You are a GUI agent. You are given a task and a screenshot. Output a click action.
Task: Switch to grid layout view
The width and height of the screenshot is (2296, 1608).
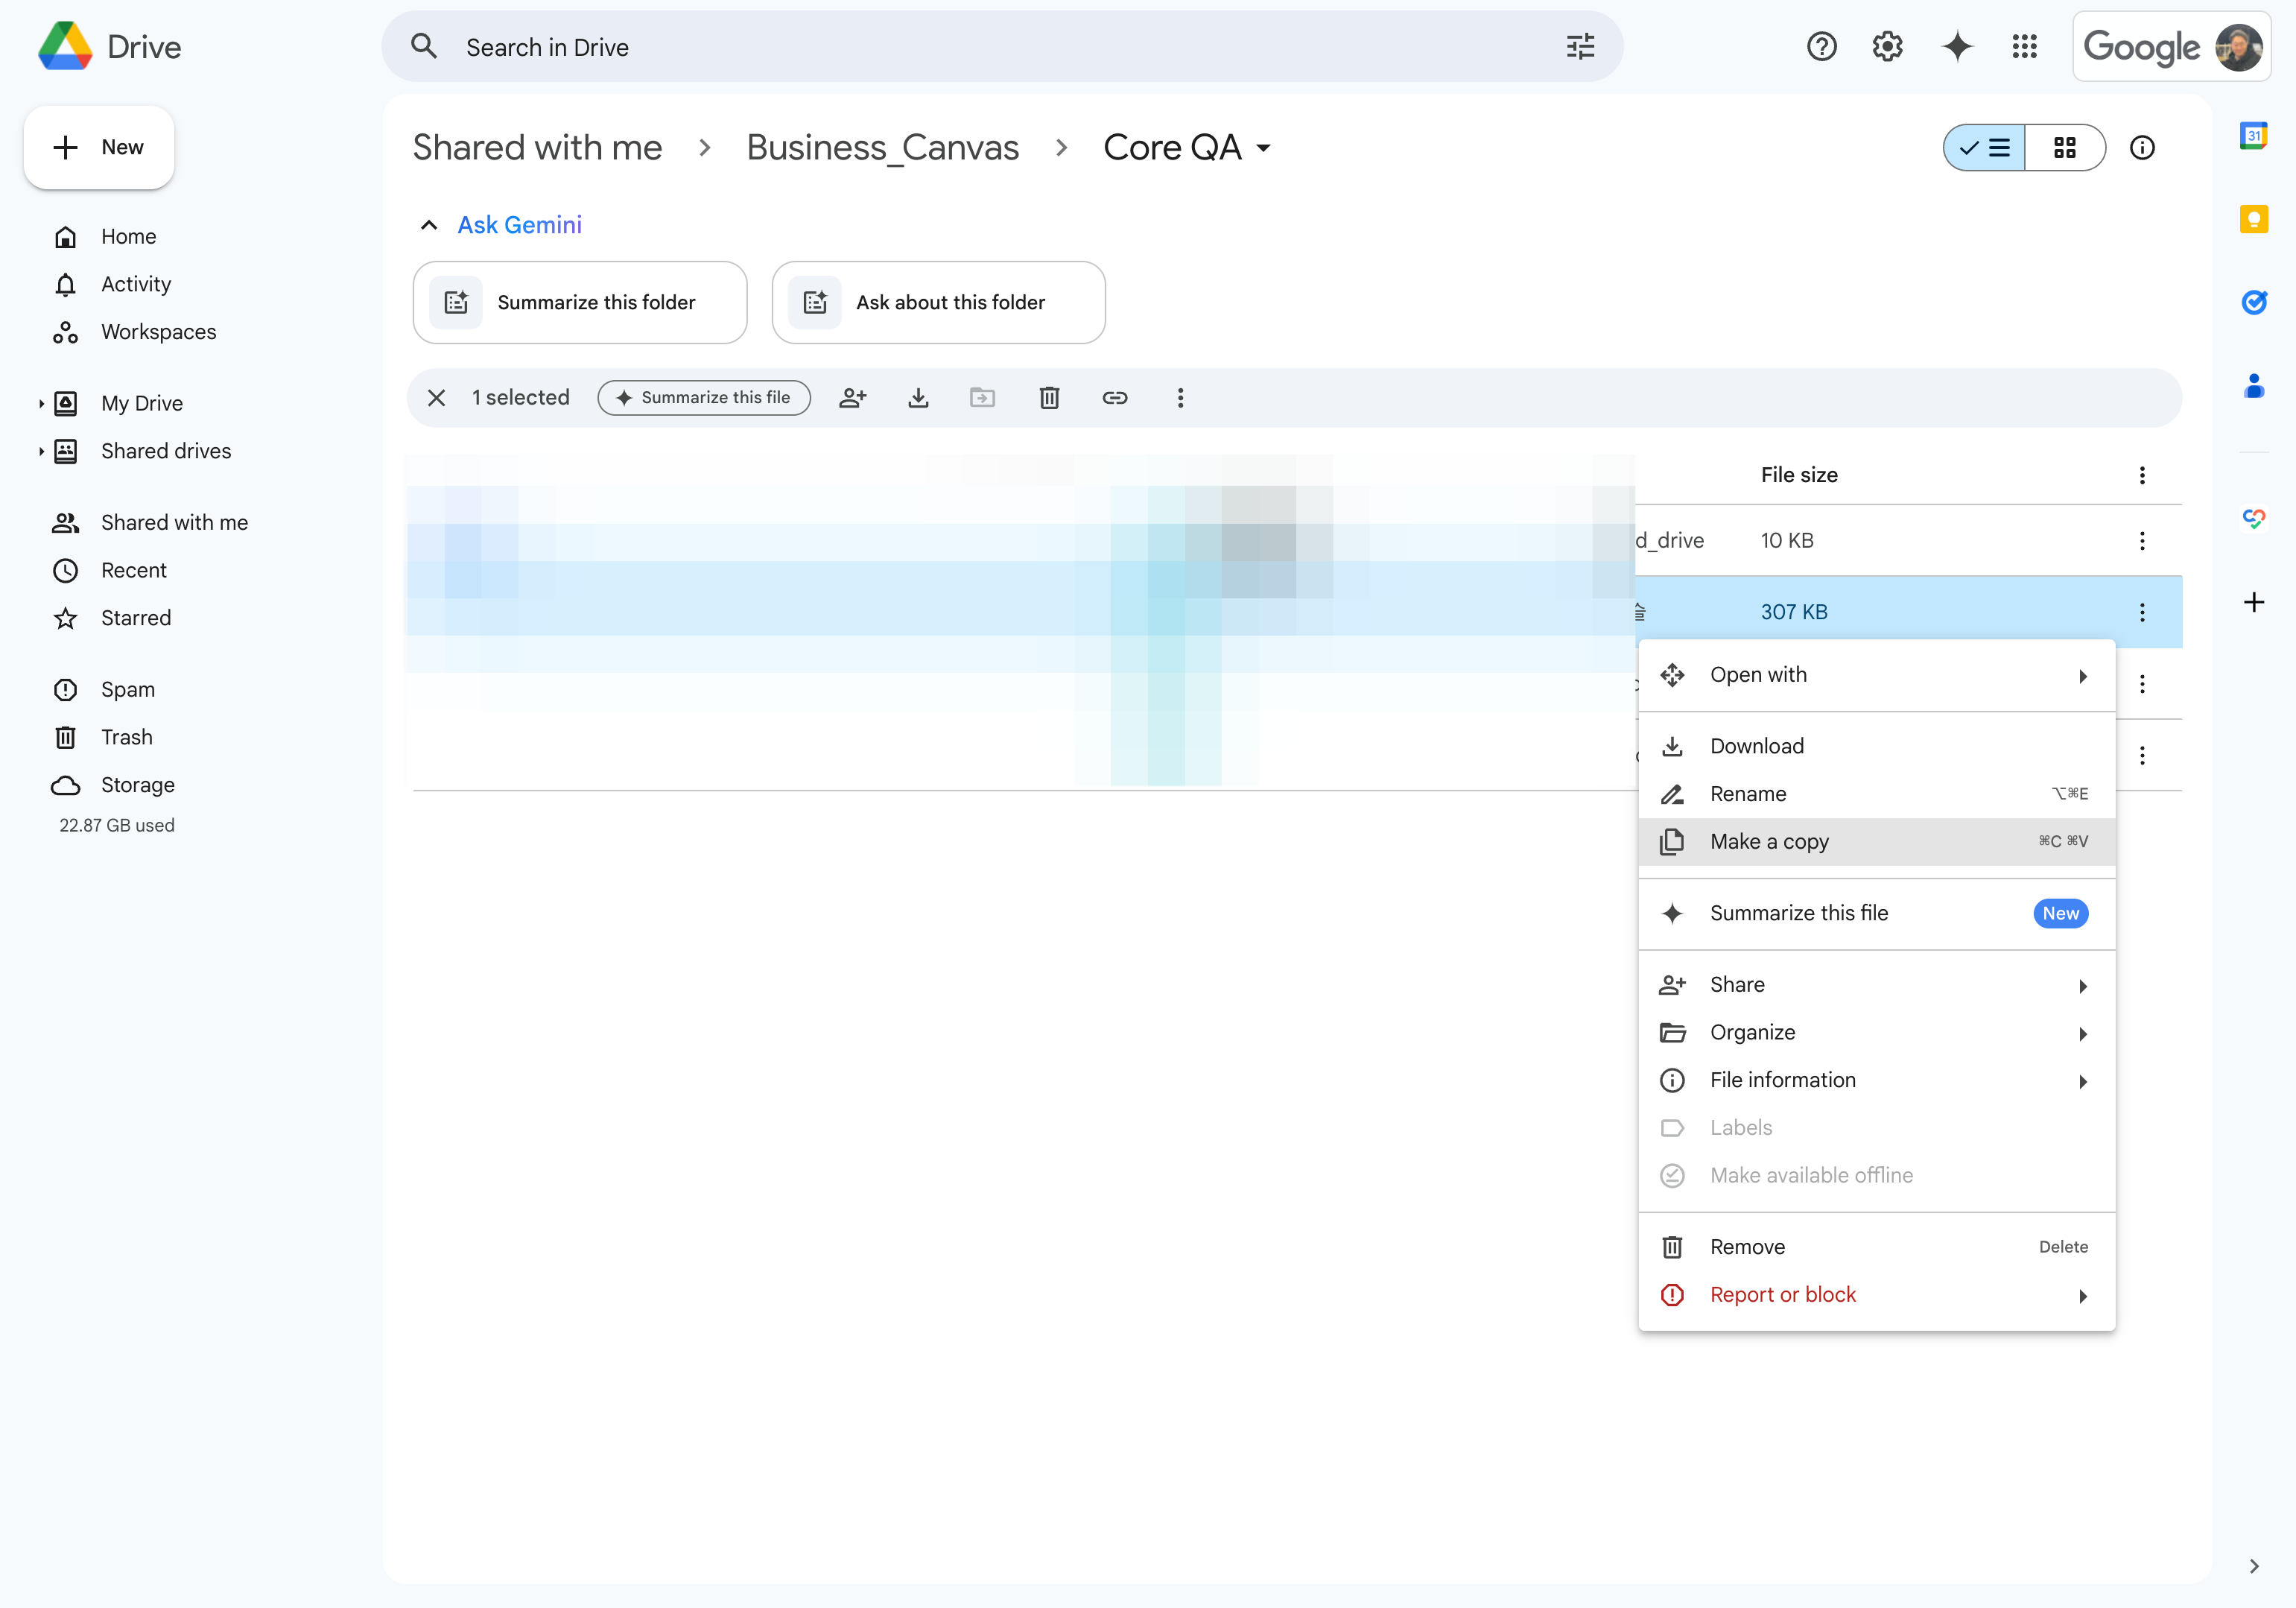pos(2065,148)
